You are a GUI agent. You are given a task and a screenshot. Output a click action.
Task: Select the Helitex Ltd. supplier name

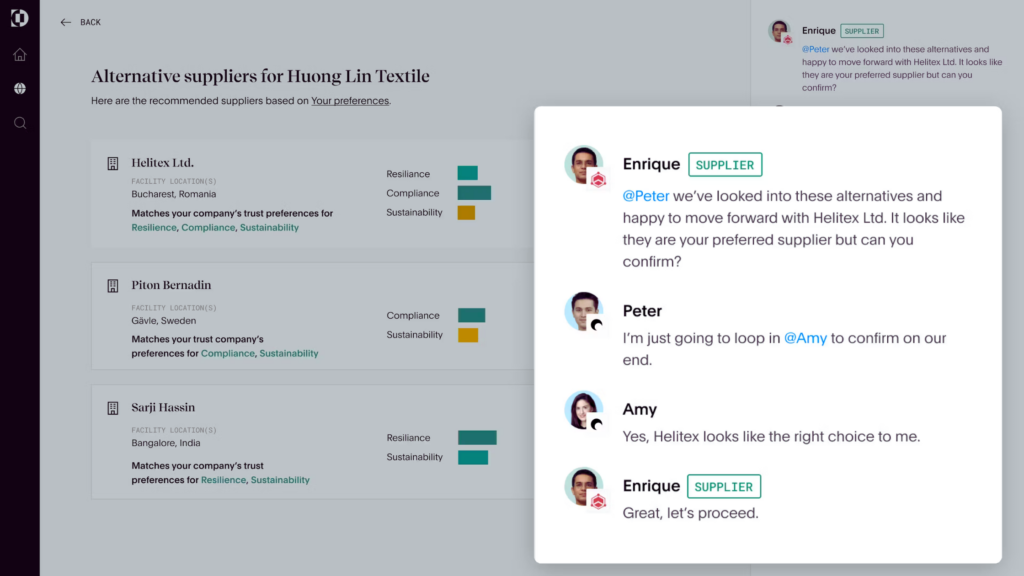coord(163,163)
